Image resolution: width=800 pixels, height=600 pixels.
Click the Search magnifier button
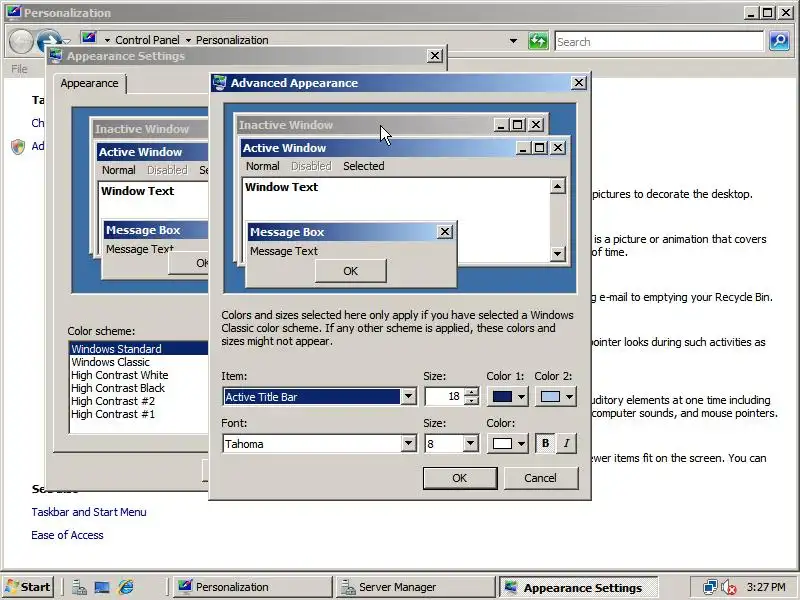[779, 41]
